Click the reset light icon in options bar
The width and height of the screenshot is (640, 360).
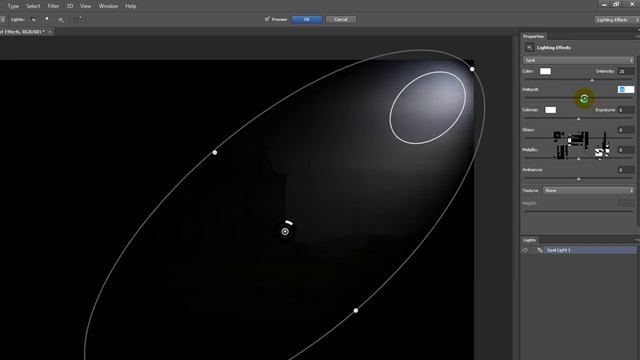(x=77, y=19)
